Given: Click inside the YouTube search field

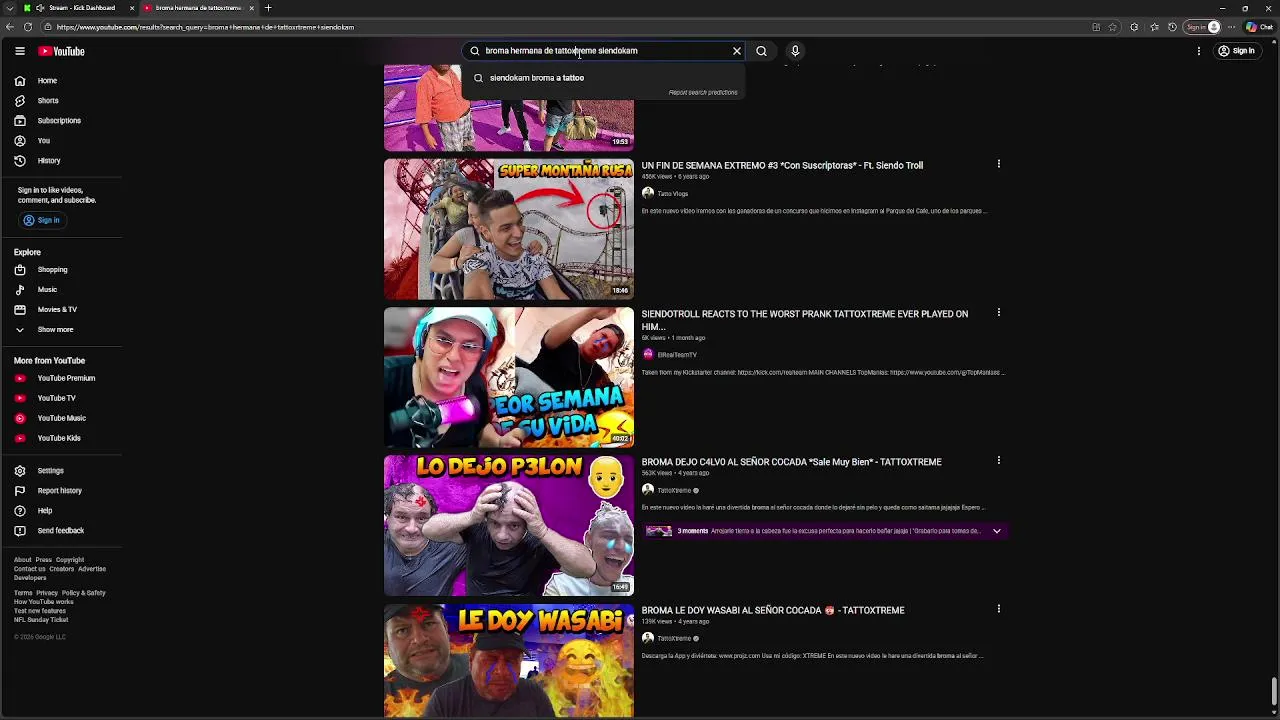Looking at the screenshot, I should (x=605, y=51).
